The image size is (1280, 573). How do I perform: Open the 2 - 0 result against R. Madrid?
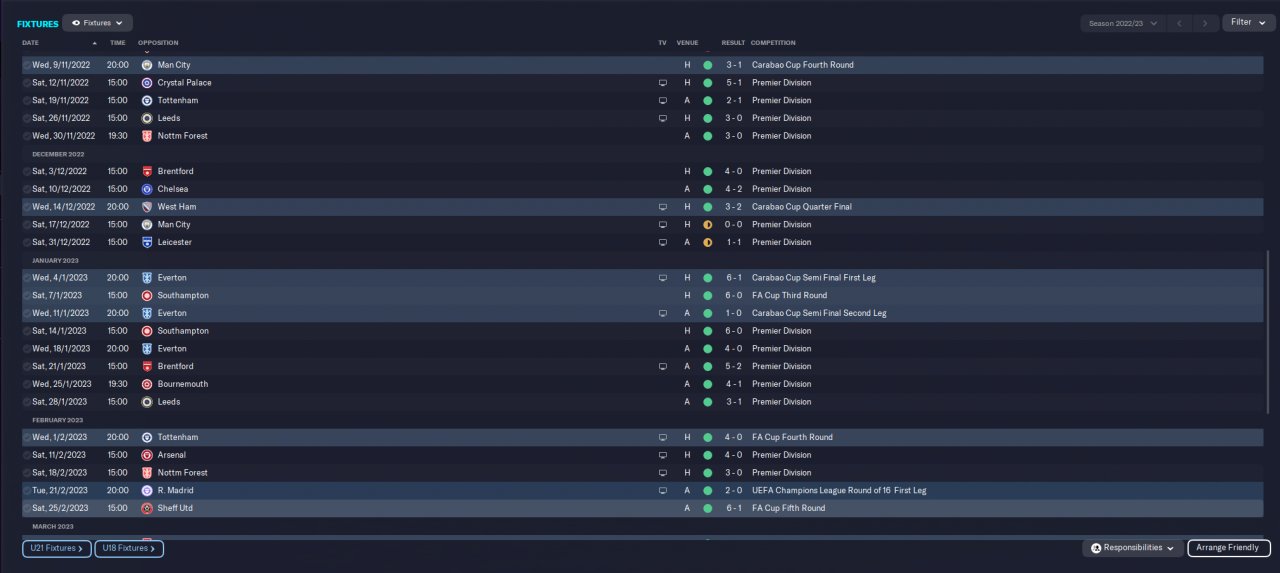pos(733,491)
